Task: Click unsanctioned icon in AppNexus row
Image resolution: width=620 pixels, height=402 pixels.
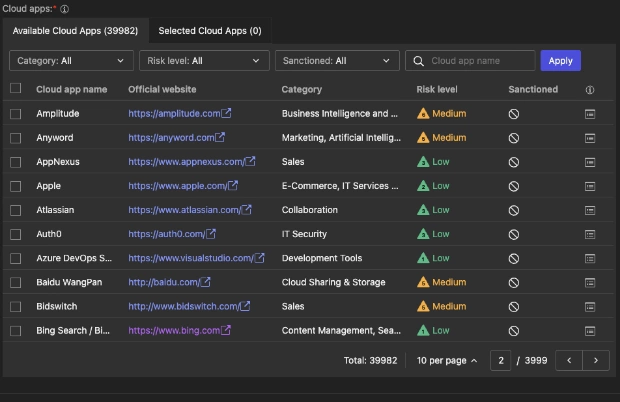Action: tap(514, 162)
